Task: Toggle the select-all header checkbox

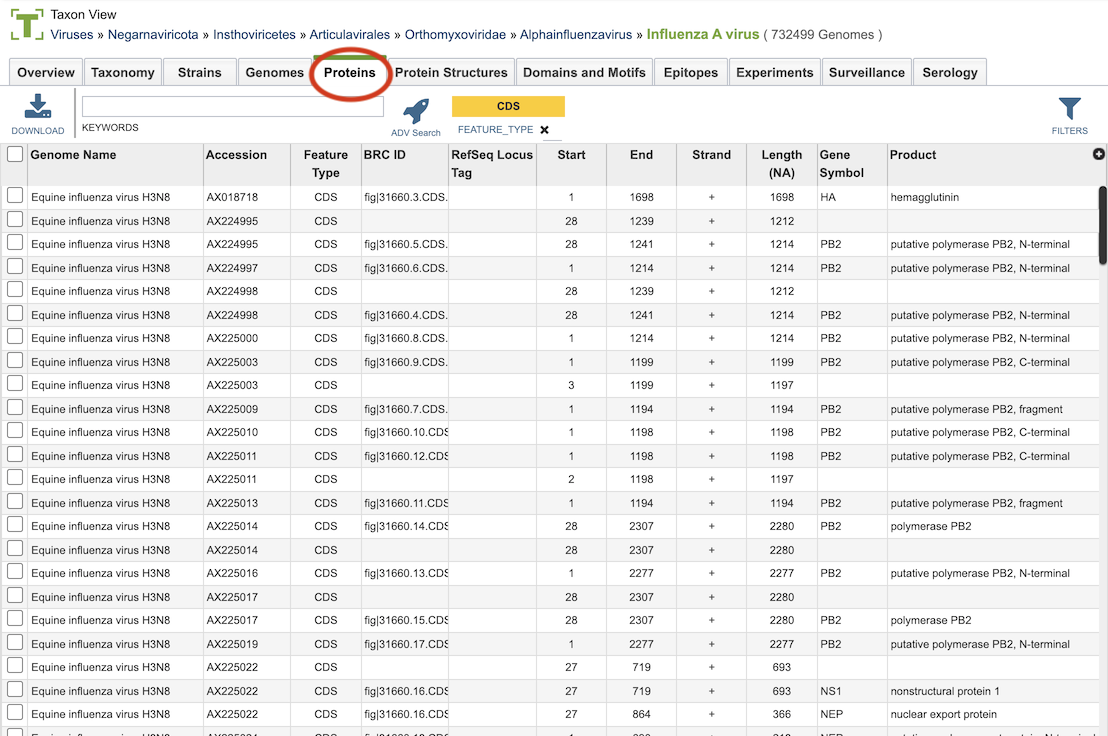Action: coord(15,154)
